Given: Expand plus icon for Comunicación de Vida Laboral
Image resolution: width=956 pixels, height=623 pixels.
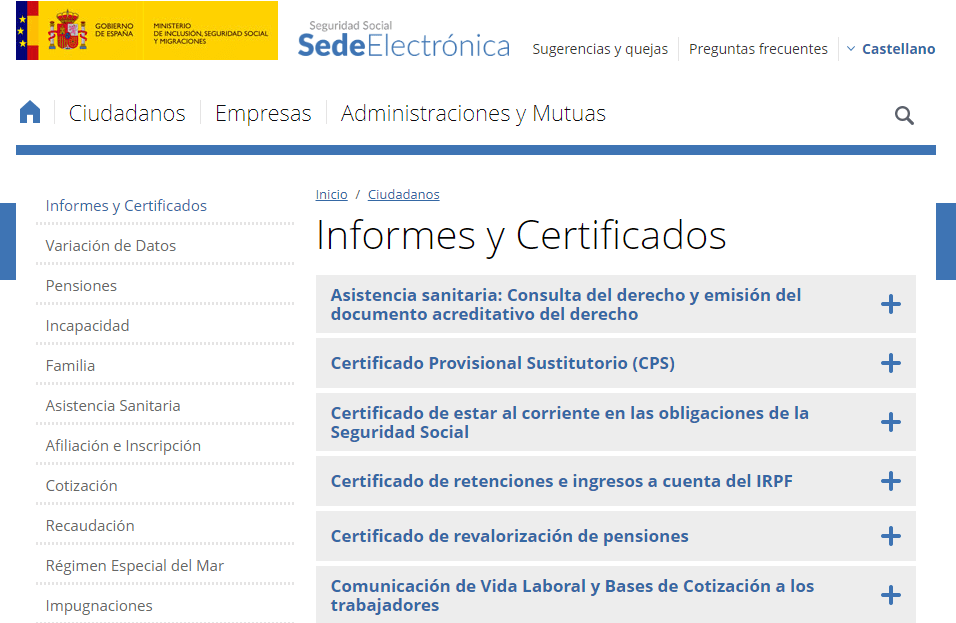Looking at the screenshot, I should tap(891, 595).
